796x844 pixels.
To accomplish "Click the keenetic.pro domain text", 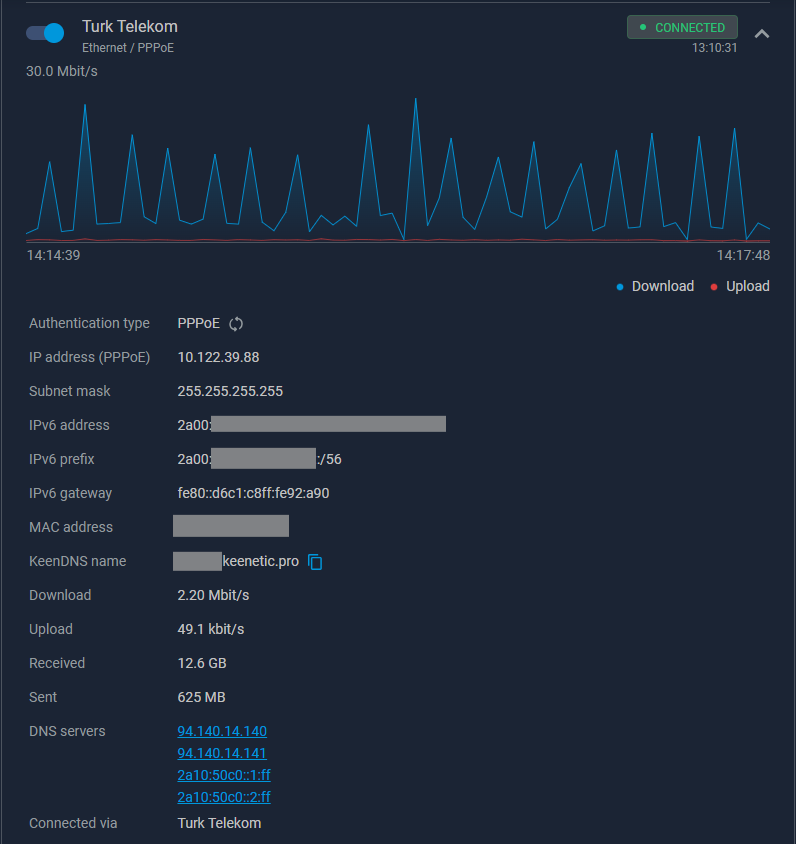I will coord(260,561).
